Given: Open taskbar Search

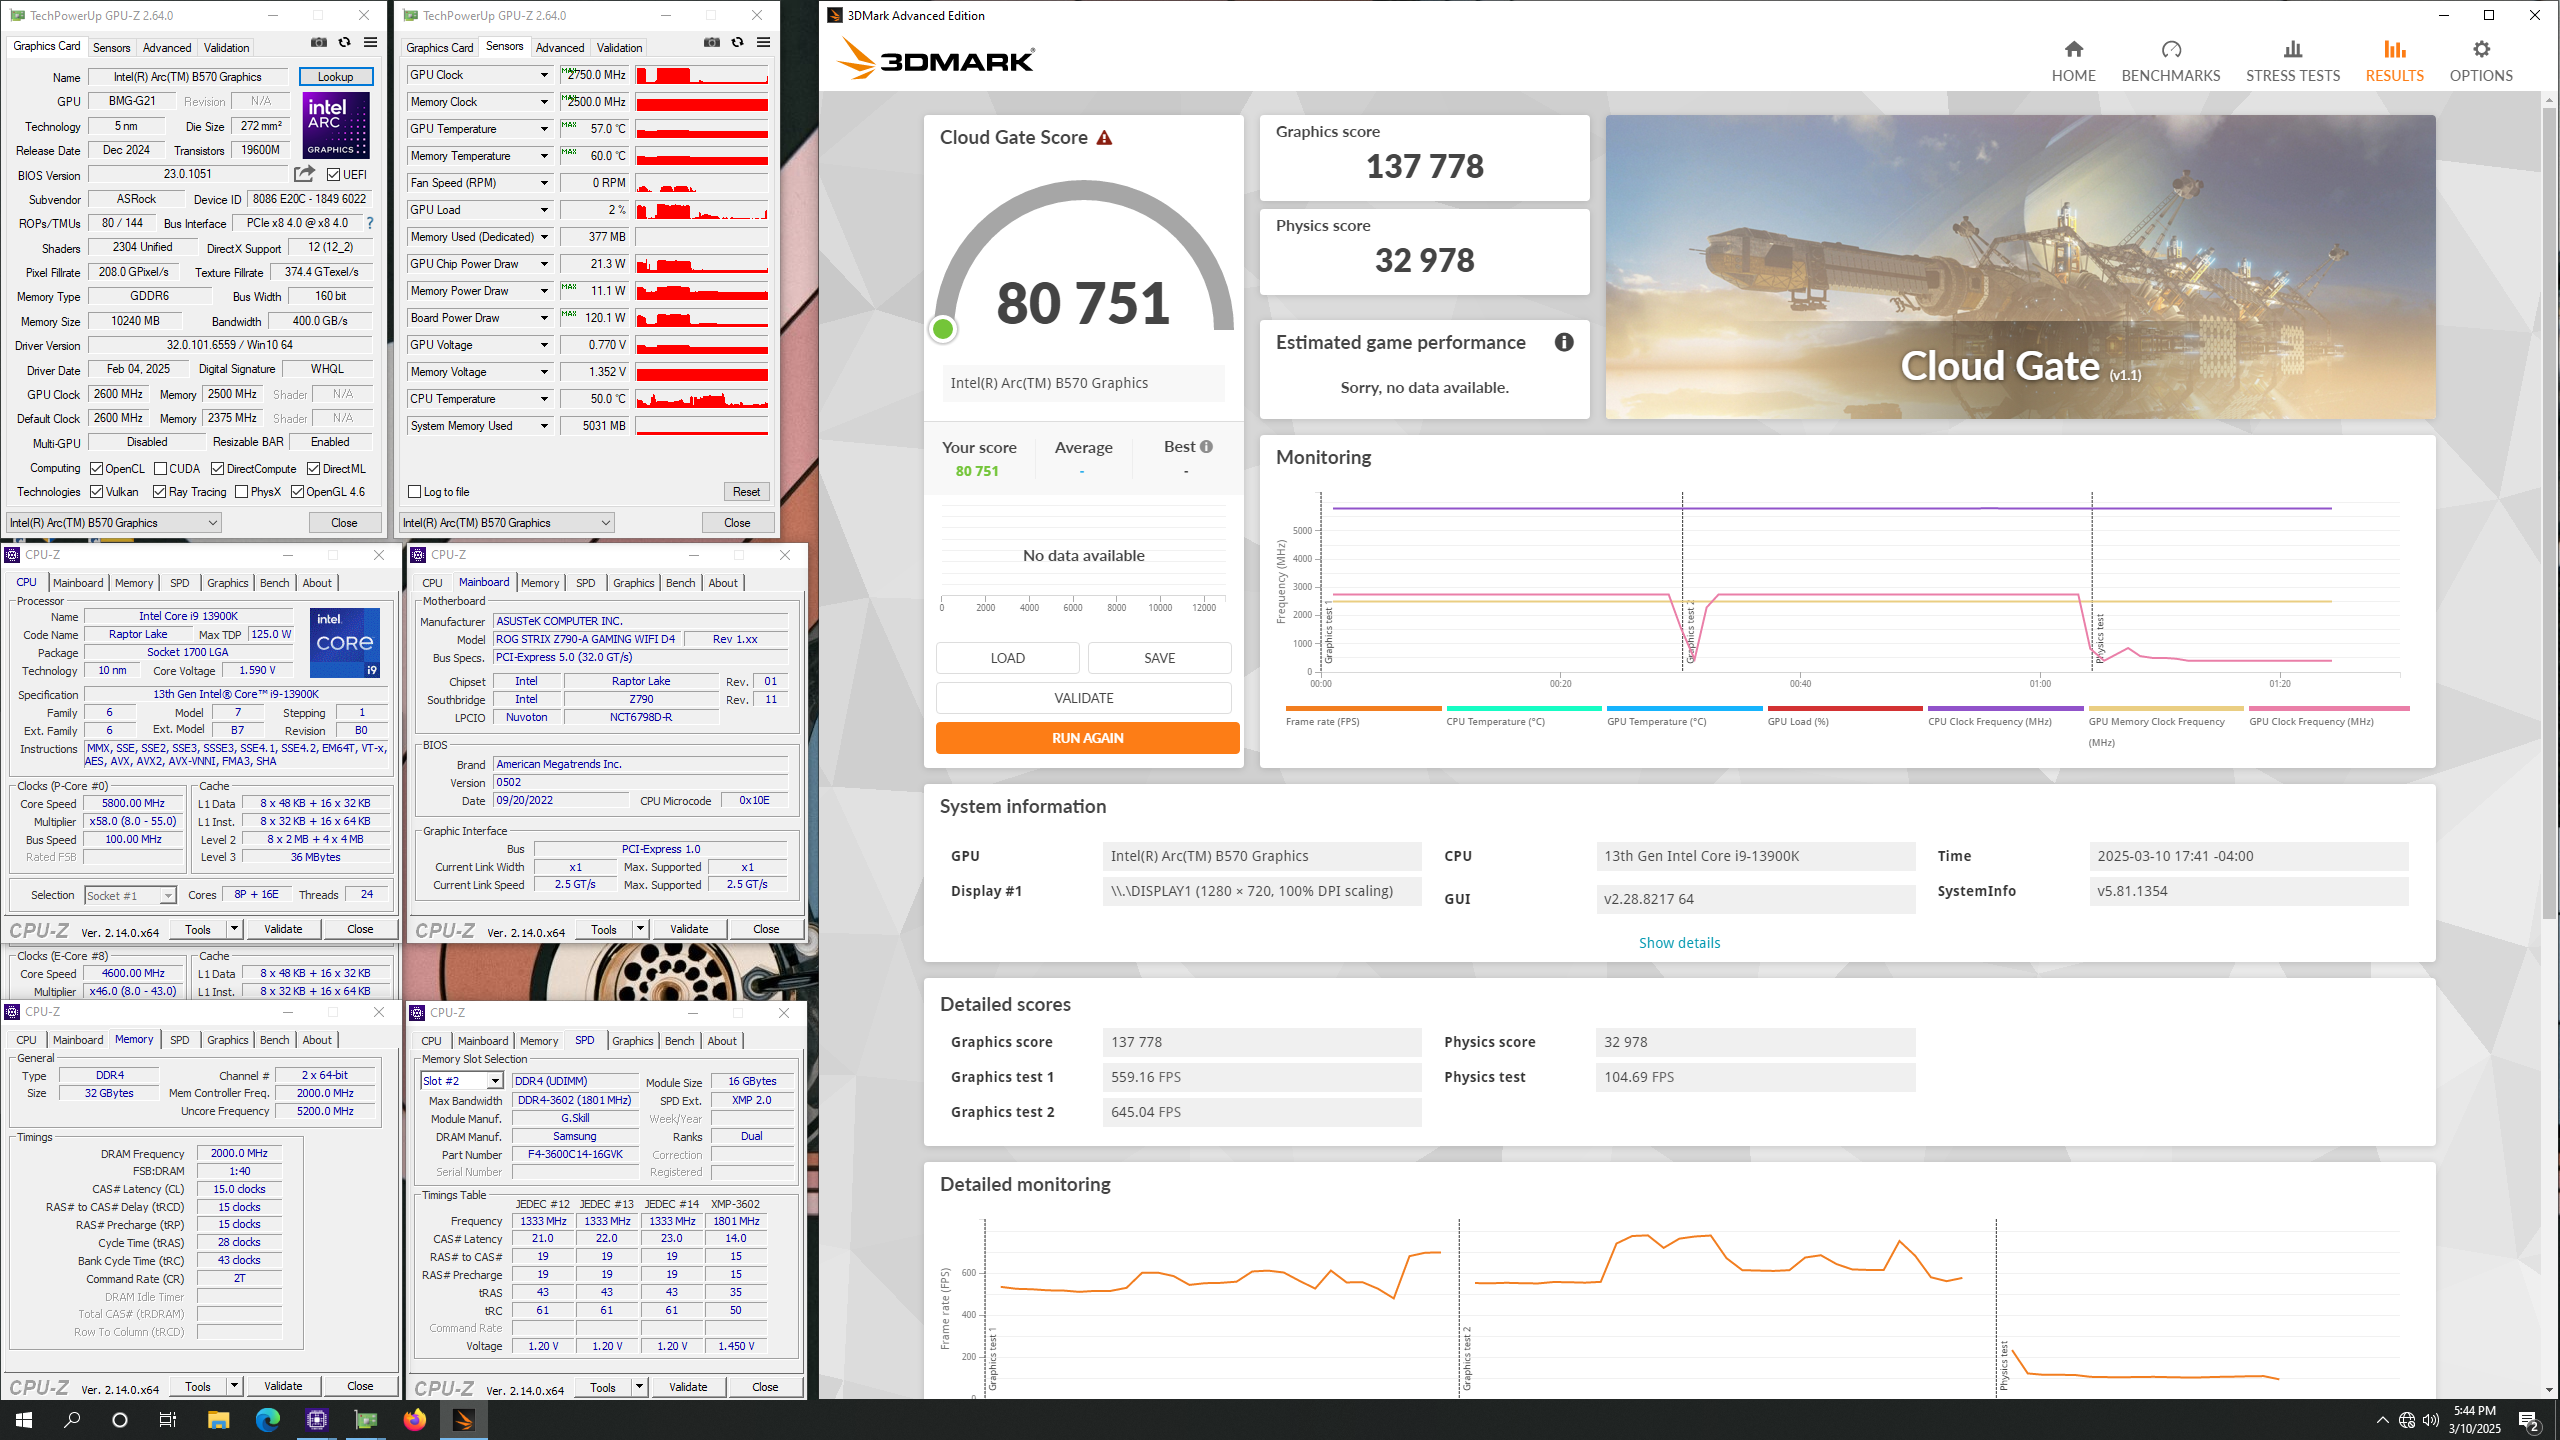Looking at the screenshot, I should [x=72, y=1419].
